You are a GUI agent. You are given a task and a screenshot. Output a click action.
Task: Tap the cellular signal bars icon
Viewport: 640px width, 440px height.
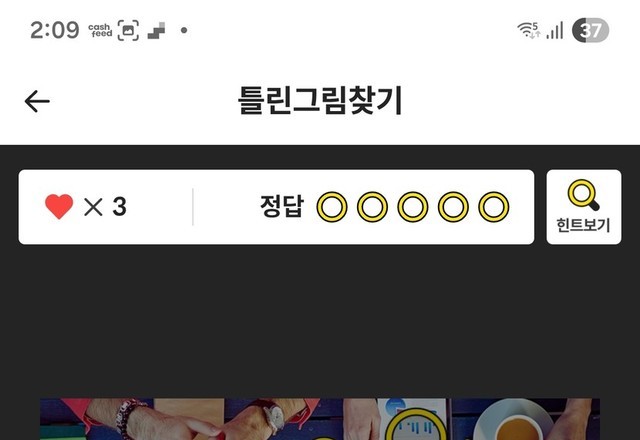click(555, 30)
